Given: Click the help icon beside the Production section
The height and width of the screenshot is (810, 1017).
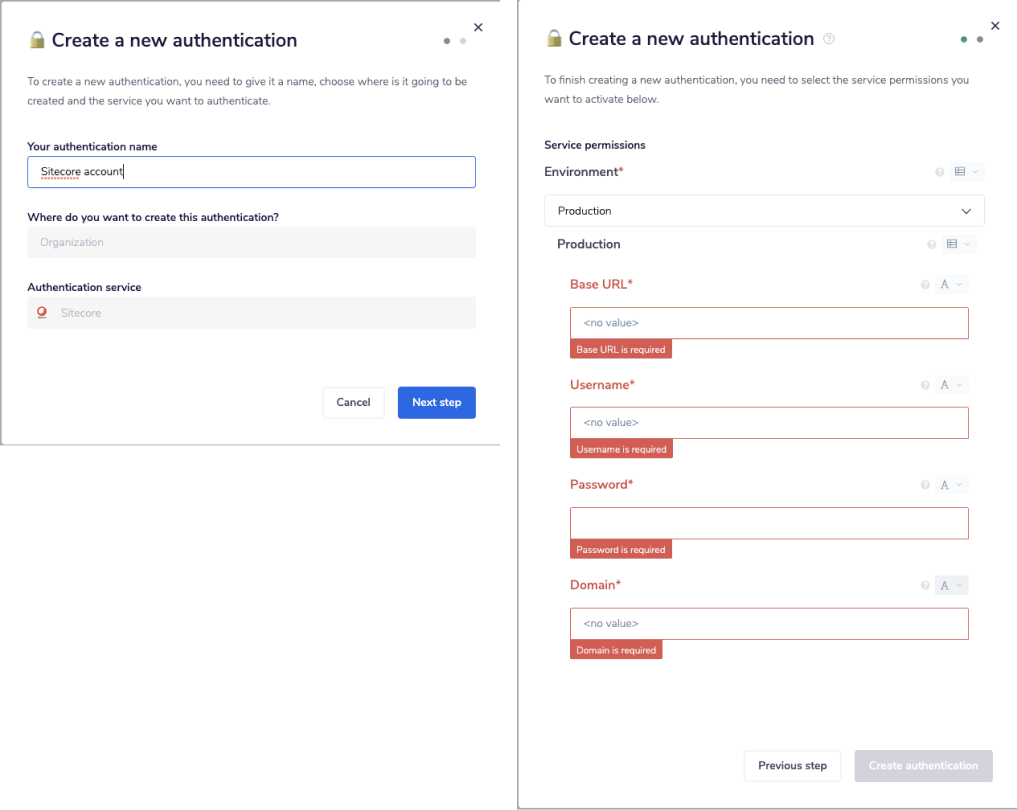Looking at the screenshot, I should (931, 243).
